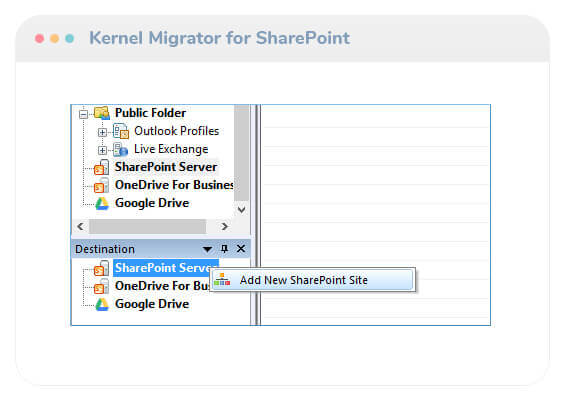The image size is (565, 401).
Task: Click the source OneDrive For Business icon
Action: click(102, 185)
